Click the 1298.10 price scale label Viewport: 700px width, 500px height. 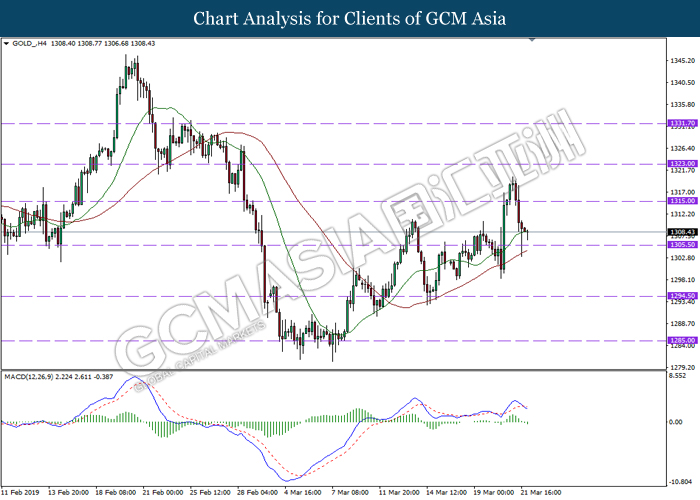click(683, 280)
